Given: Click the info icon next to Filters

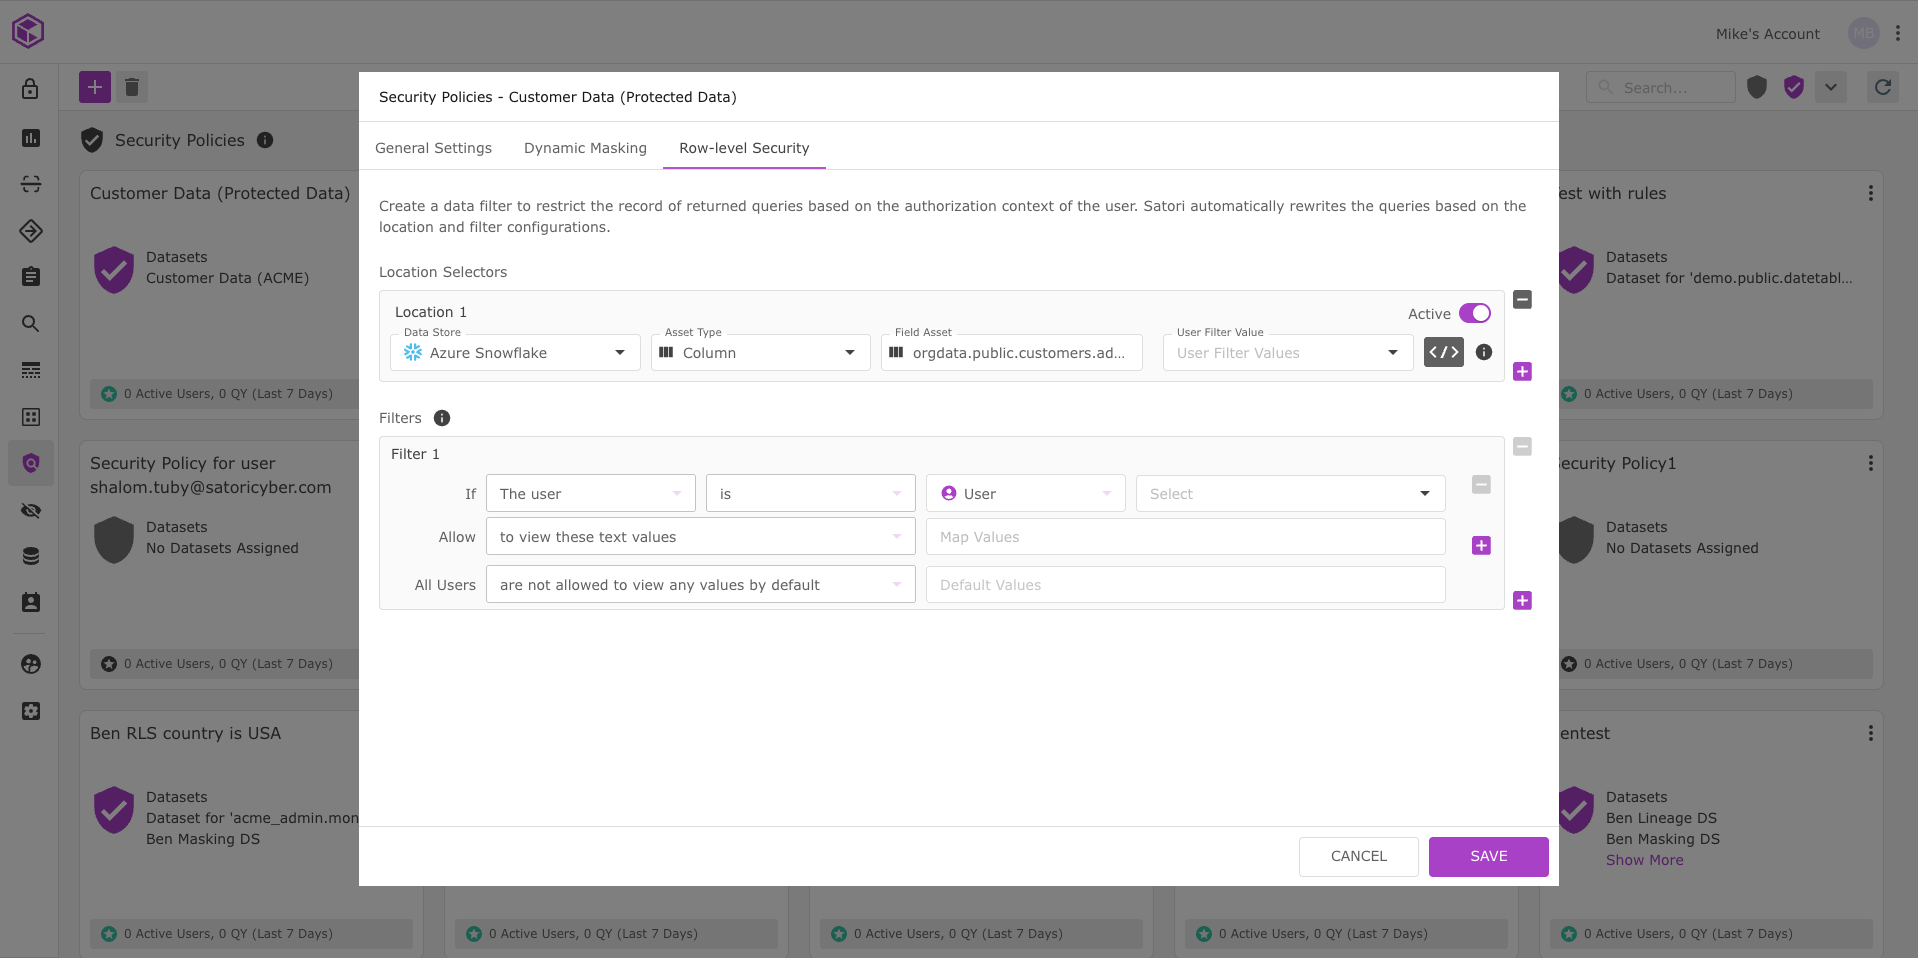Looking at the screenshot, I should point(442,418).
